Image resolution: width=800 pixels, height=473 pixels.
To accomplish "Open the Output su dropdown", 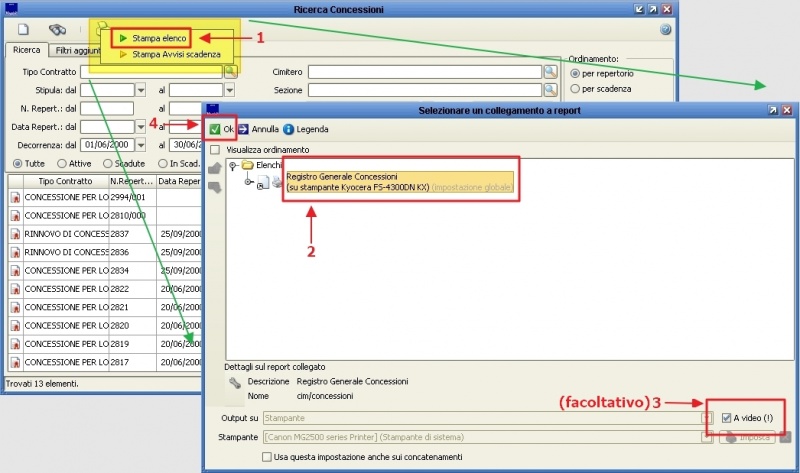I will coord(707,418).
